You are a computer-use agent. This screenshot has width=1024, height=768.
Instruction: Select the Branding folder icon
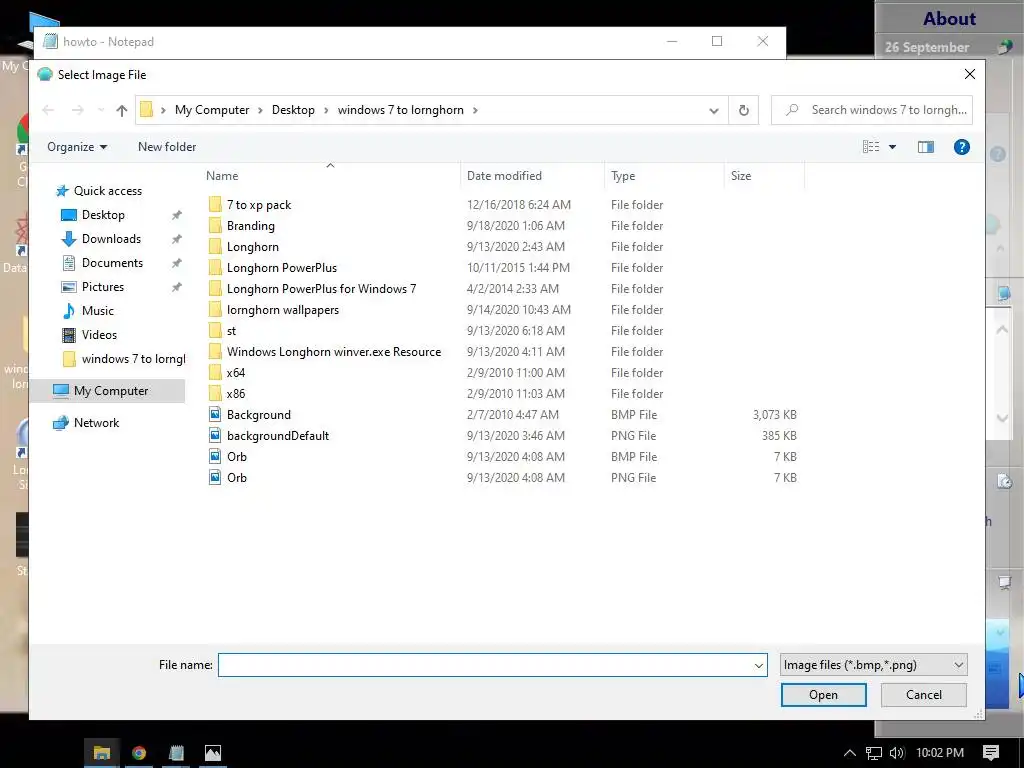coord(215,226)
